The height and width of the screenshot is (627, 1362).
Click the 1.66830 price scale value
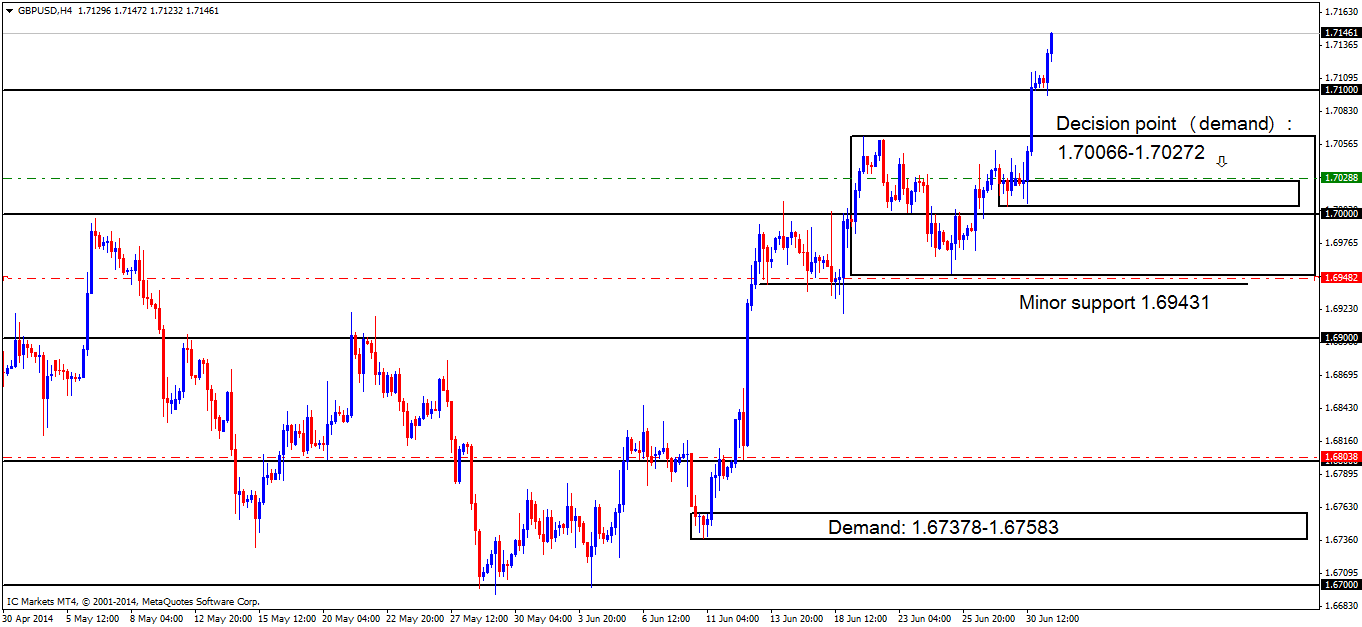coord(1340,605)
